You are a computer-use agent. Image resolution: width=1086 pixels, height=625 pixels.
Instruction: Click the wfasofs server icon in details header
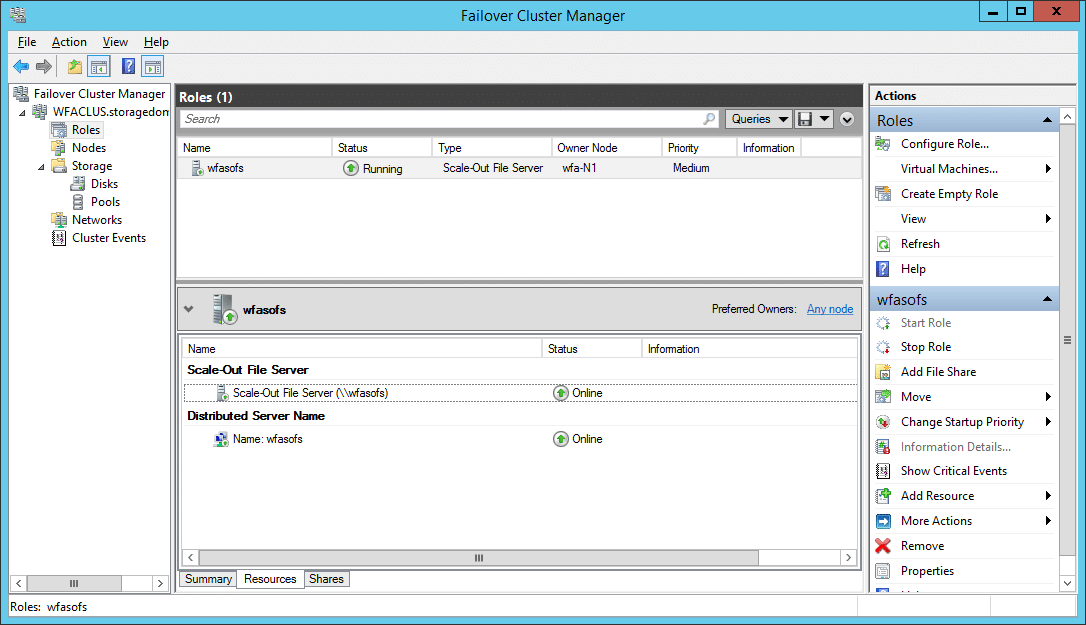(x=224, y=309)
